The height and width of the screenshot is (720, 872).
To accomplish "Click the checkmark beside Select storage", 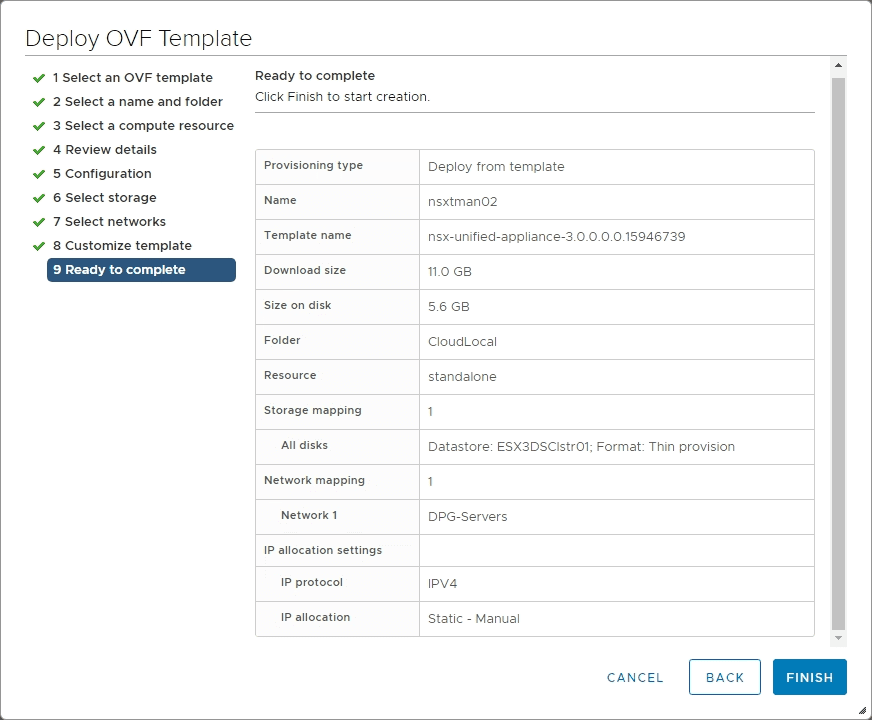I will tap(38, 197).
